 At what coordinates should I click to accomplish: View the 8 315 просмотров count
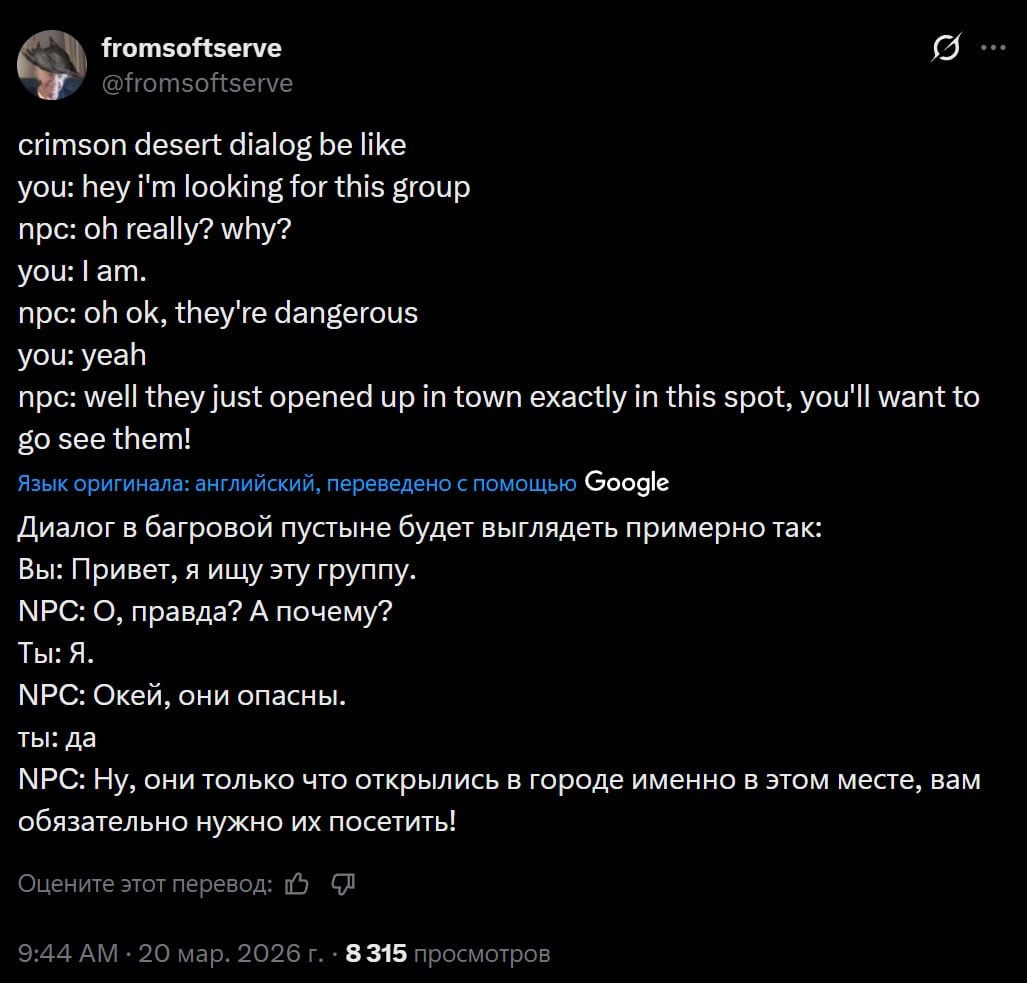(447, 953)
